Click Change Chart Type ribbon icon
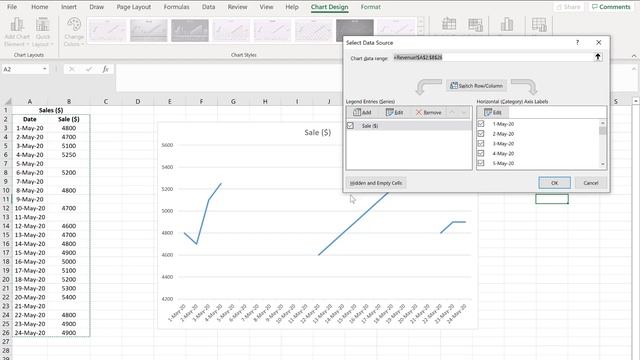640x360 pixels. coord(507,24)
